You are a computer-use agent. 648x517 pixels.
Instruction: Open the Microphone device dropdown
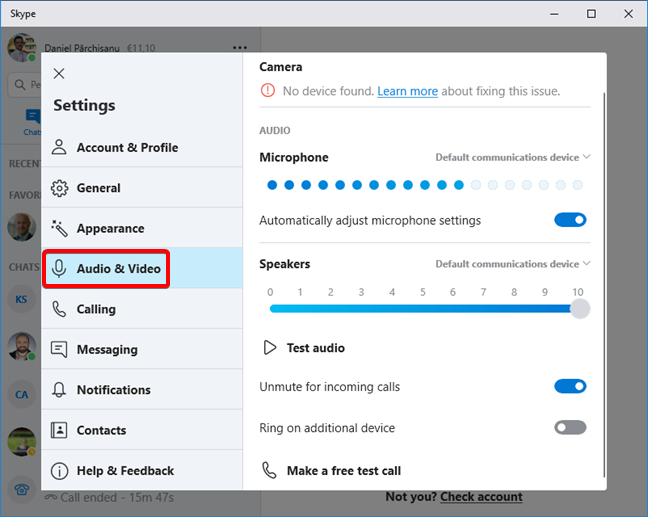513,157
